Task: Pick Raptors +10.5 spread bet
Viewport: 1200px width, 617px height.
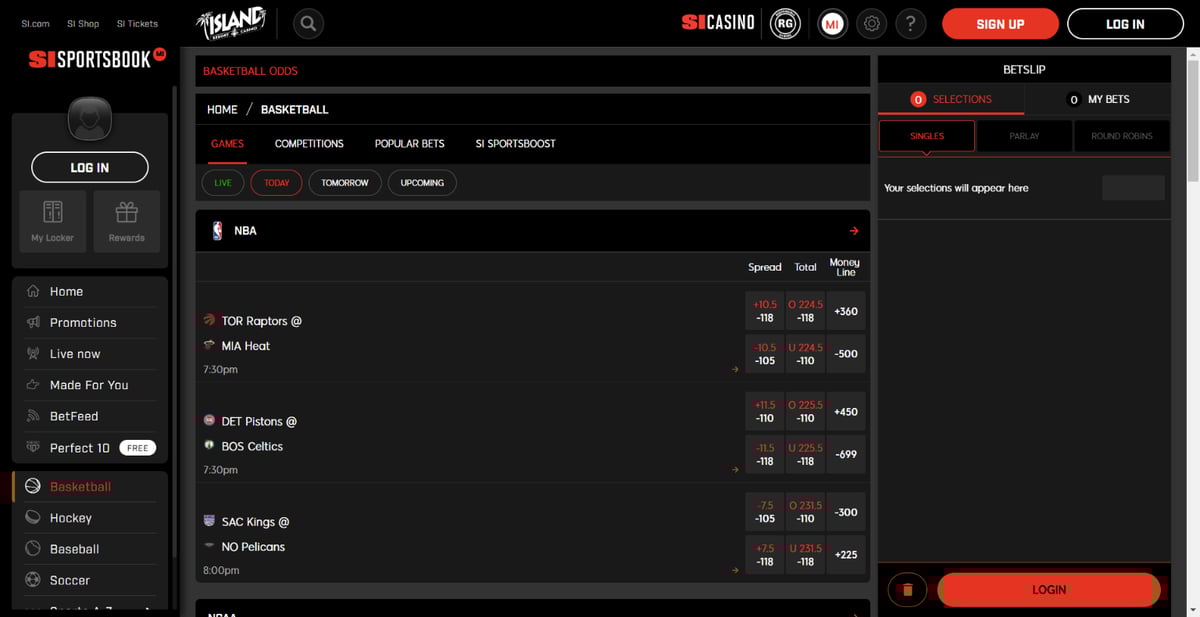Action: (765, 311)
